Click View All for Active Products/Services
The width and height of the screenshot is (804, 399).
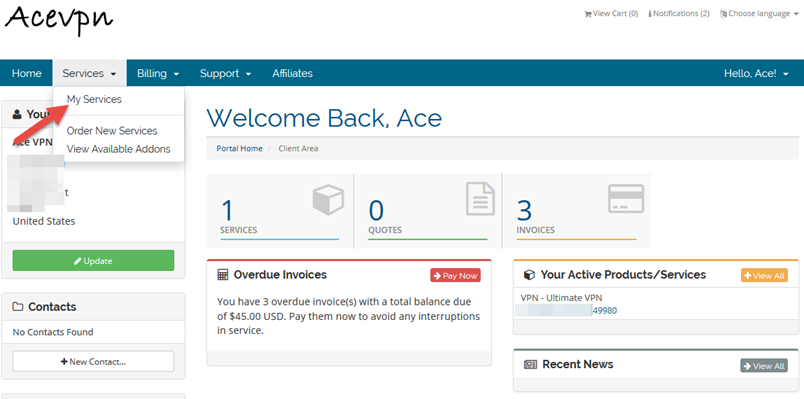pos(764,275)
